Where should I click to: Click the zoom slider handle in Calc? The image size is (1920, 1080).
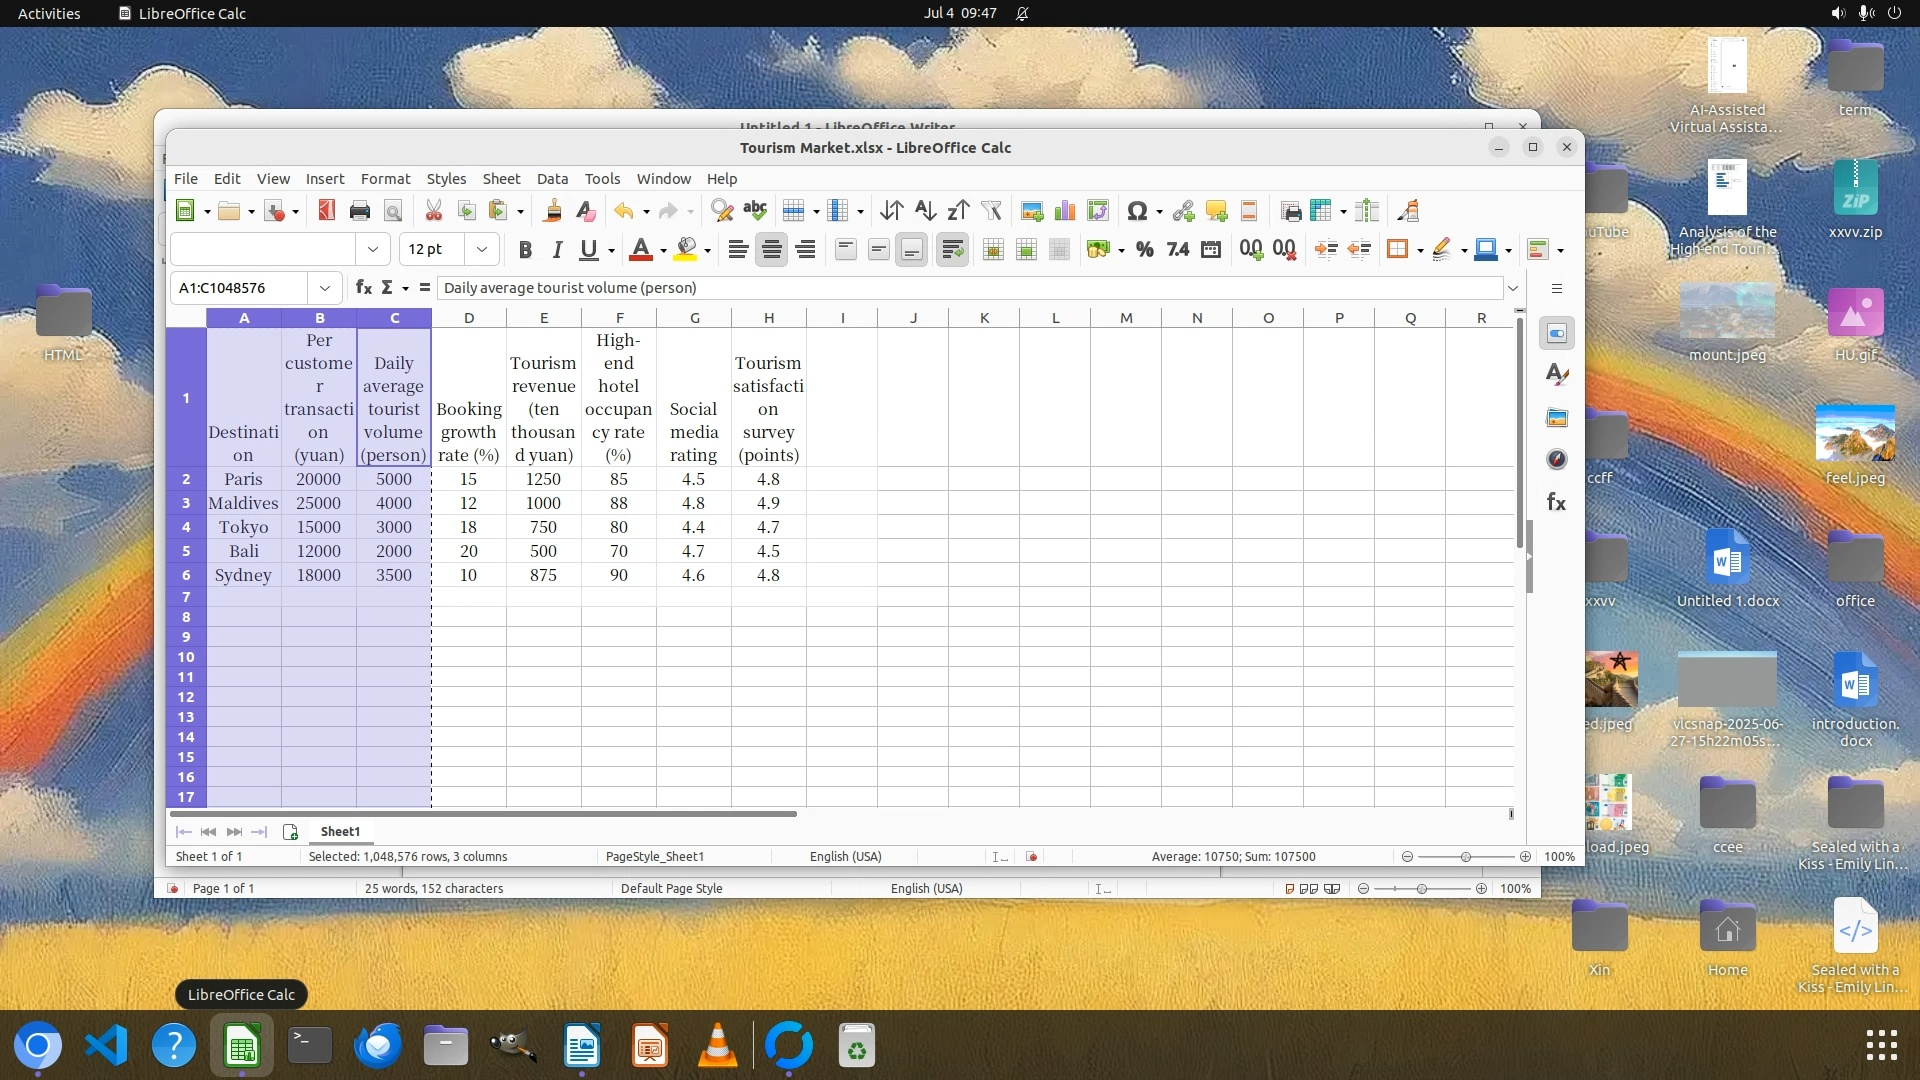pyautogui.click(x=1466, y=857)
